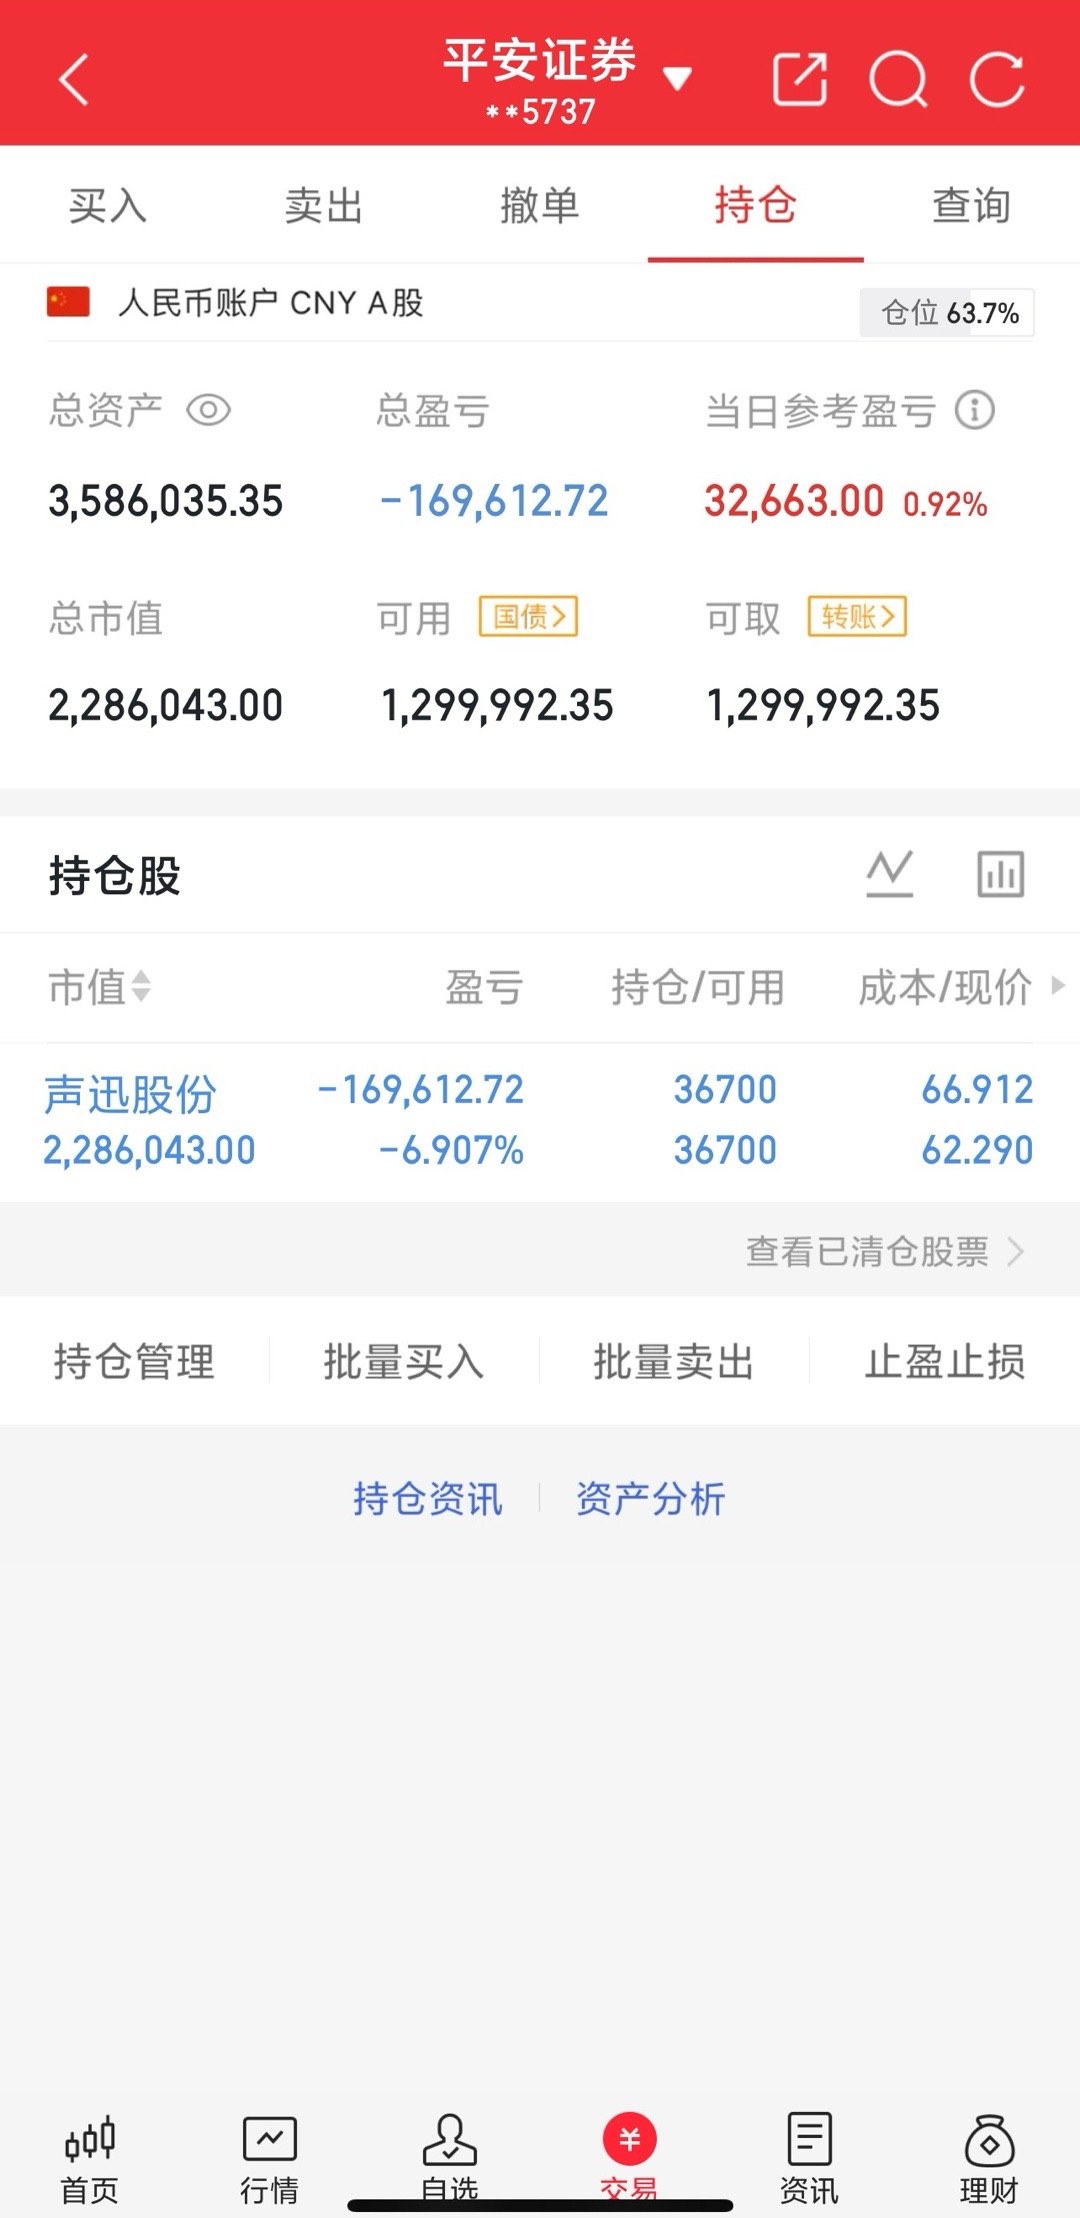Image resolution: width=1080 pixels, height=2218 pixels.
Task: Open the 资产分析 link
Action: click(x=650, y=1499)
